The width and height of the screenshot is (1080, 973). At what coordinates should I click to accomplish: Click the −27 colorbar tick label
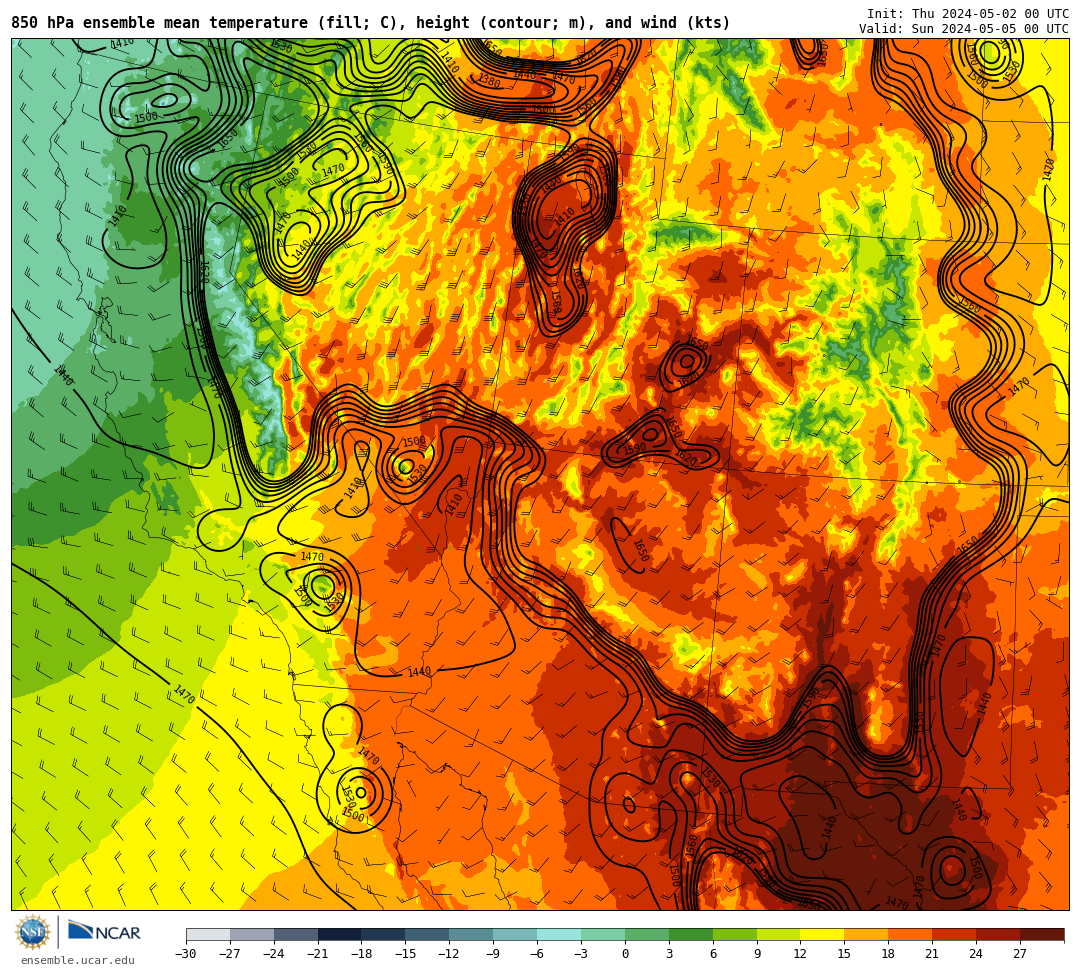coord(230,954)
